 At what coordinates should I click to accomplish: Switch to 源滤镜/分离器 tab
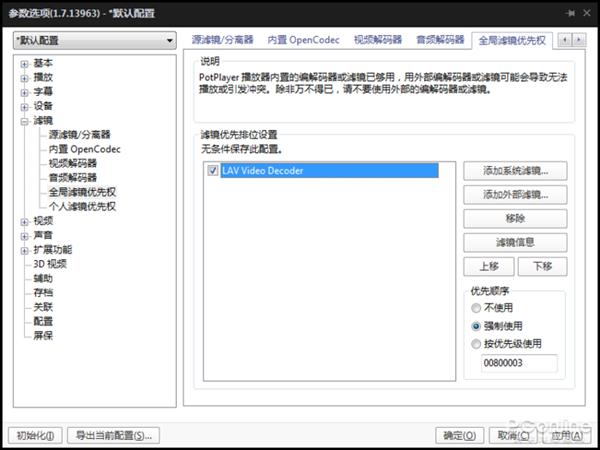tap(222, 40)
